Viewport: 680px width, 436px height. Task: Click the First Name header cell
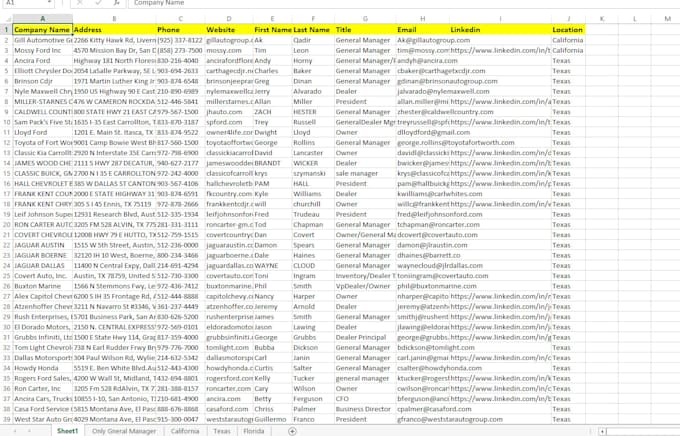pyautogui.click(x=272, y=30)
